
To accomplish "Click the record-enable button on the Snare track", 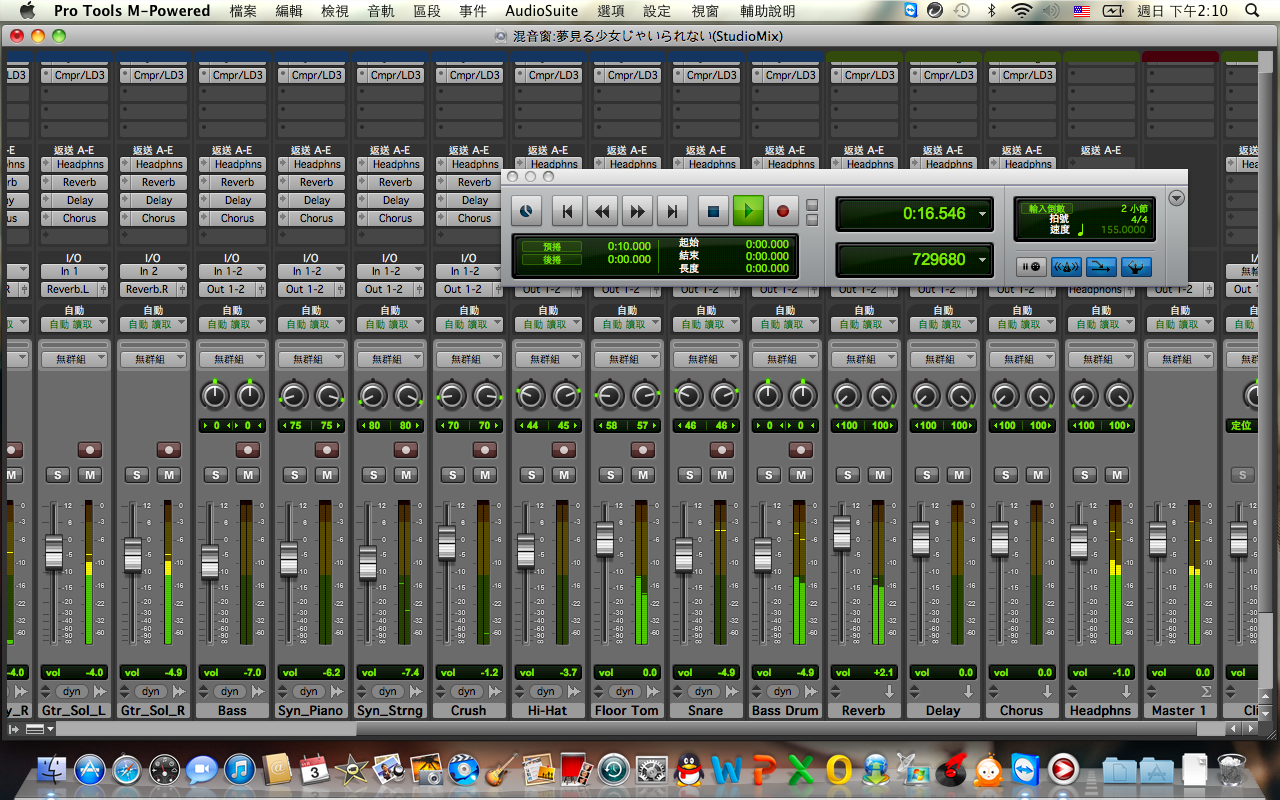I will 721,450.
